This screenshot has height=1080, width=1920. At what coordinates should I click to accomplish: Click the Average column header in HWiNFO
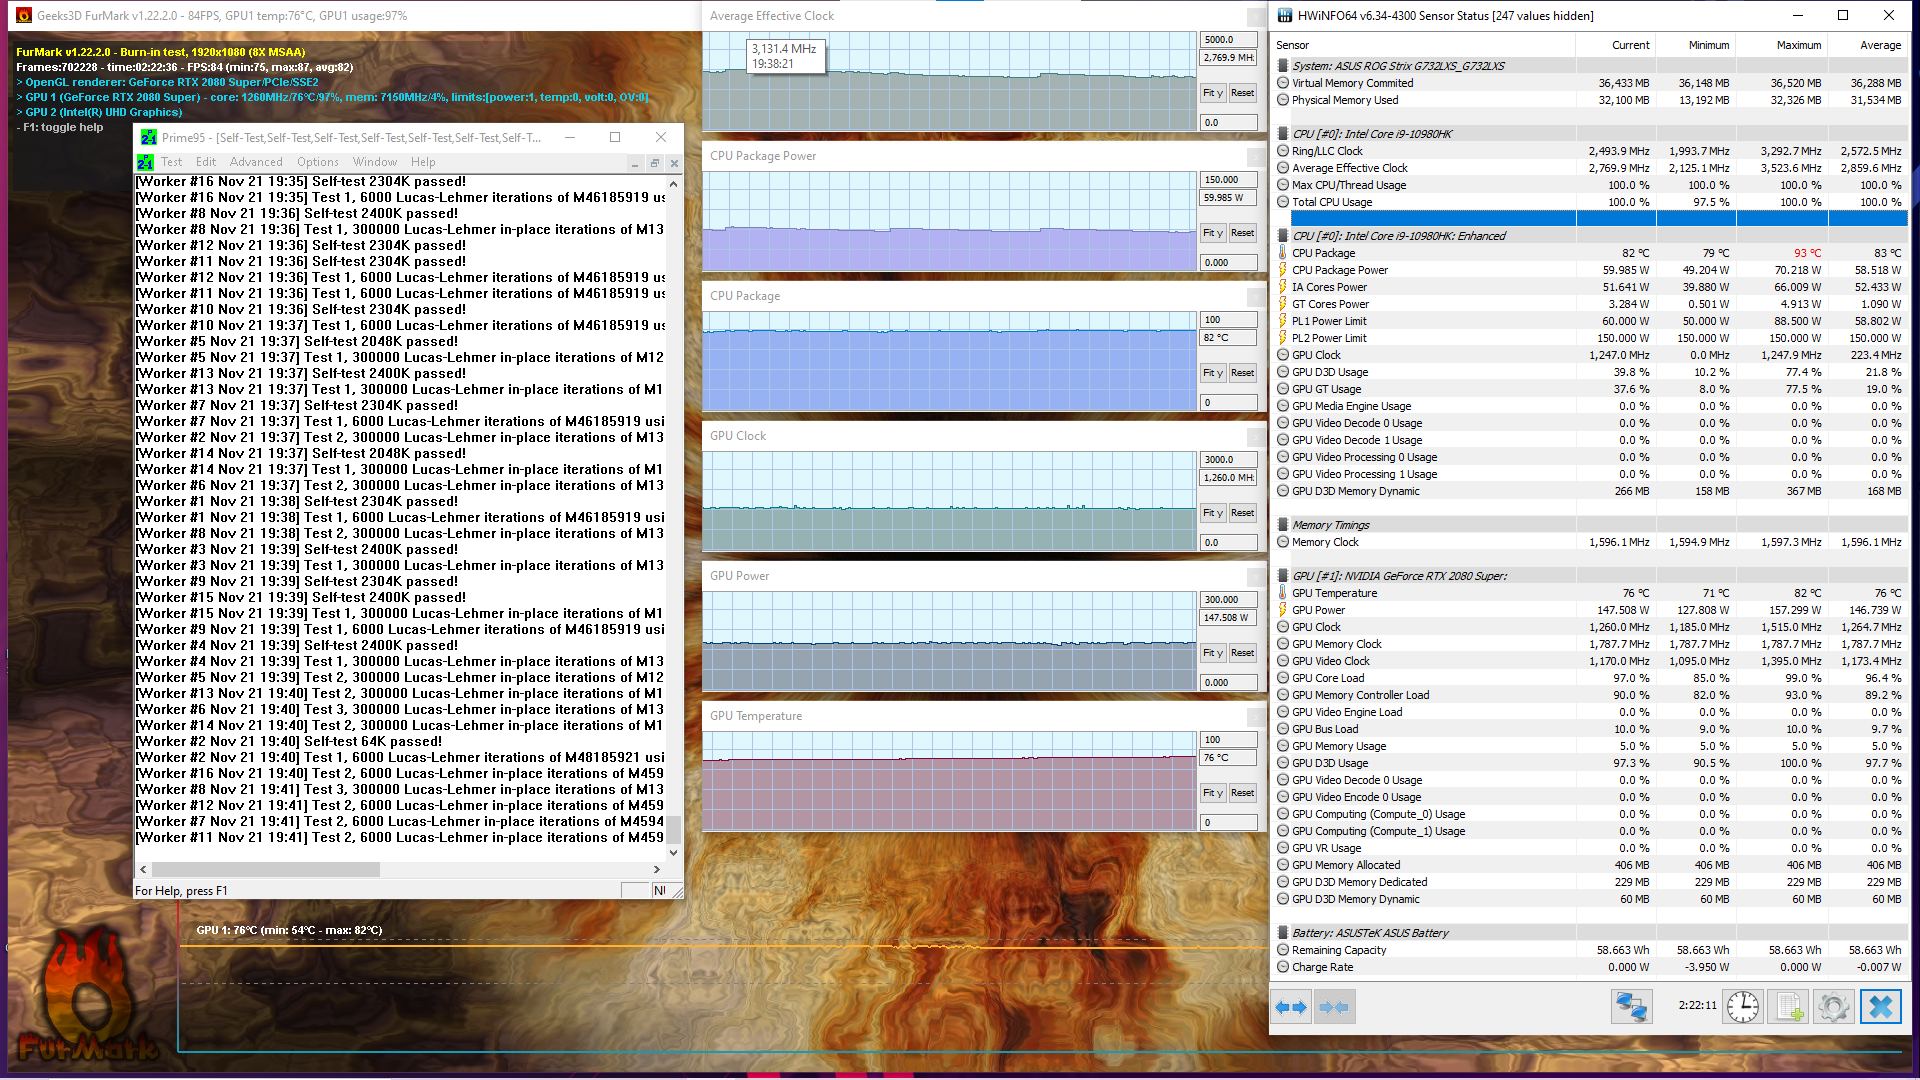1880,45
